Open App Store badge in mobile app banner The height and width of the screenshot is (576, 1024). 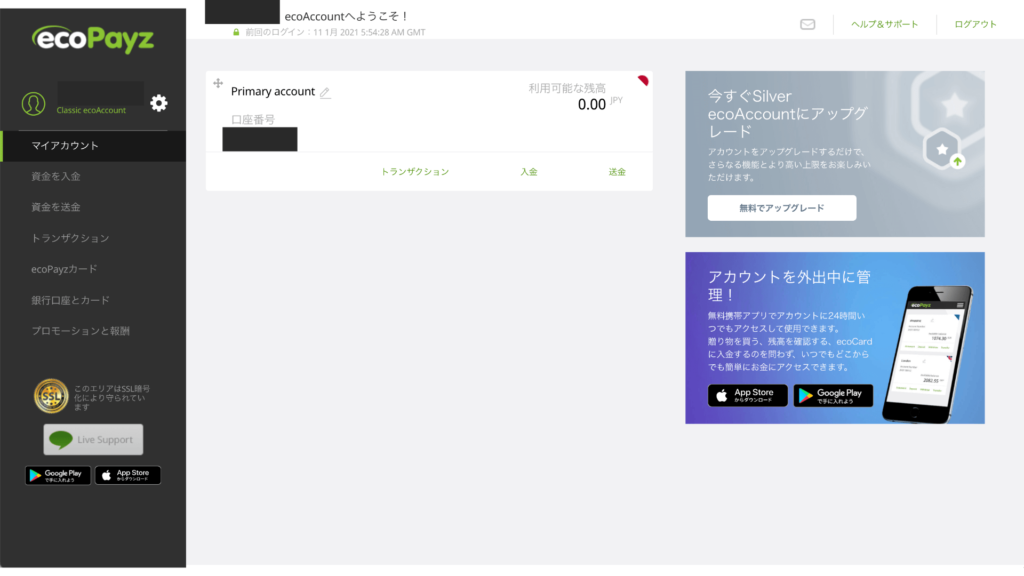748,395
